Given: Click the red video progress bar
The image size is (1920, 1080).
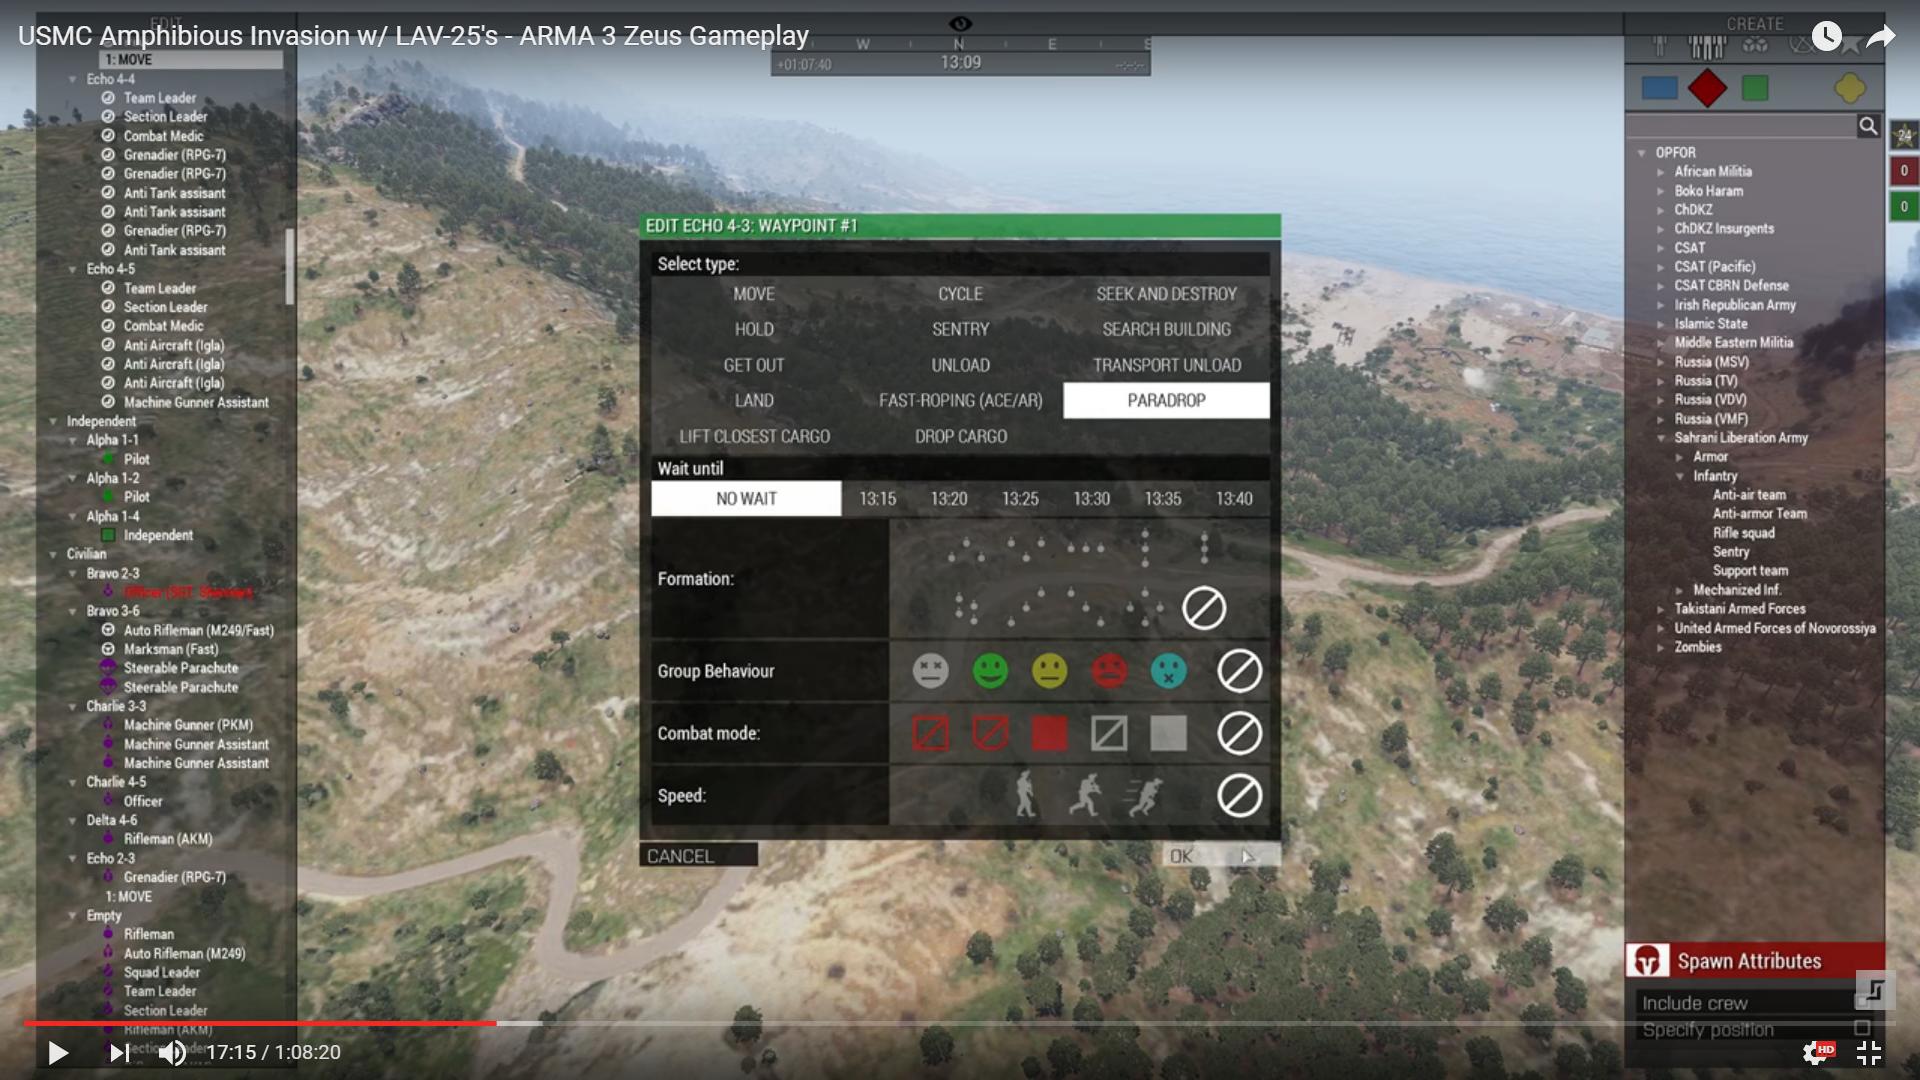Looking at the screenshot, I should coord(260,1023).
